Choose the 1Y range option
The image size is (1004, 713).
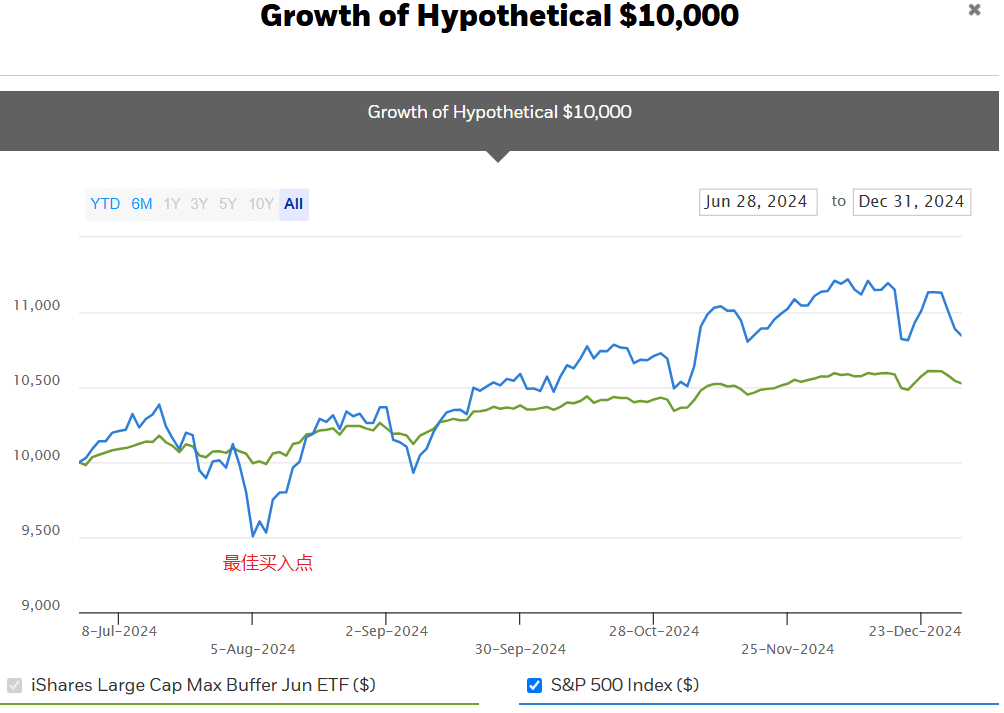click(x=172, y=204)
